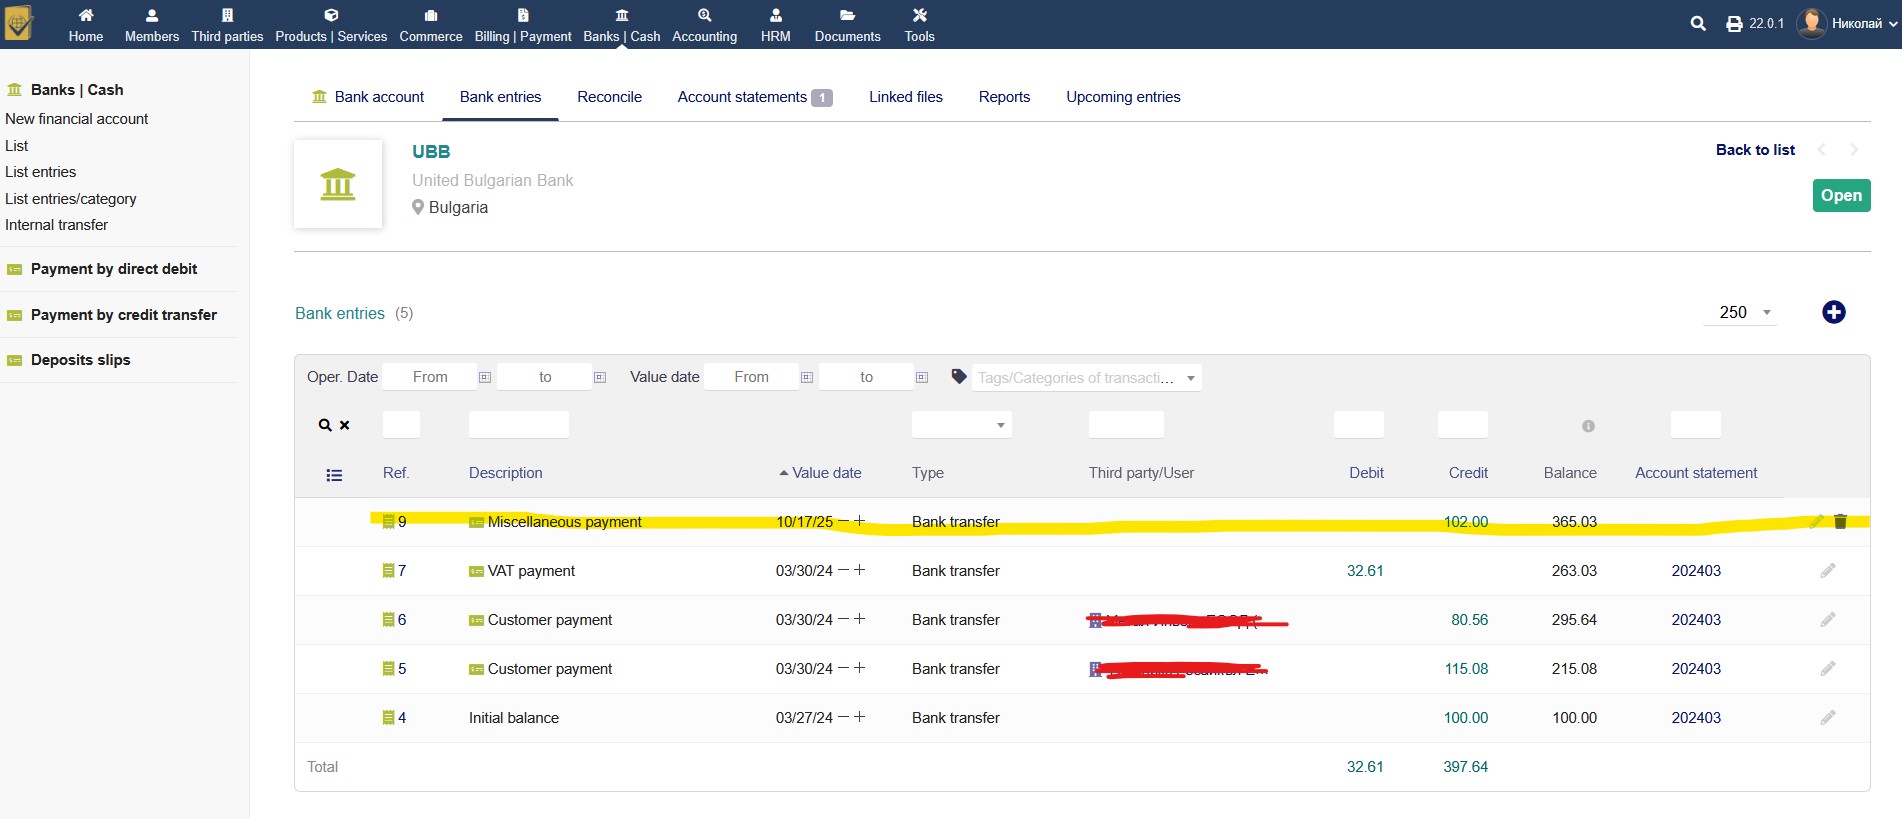Open calendar picker for Oper. Date From

[485, 377]
